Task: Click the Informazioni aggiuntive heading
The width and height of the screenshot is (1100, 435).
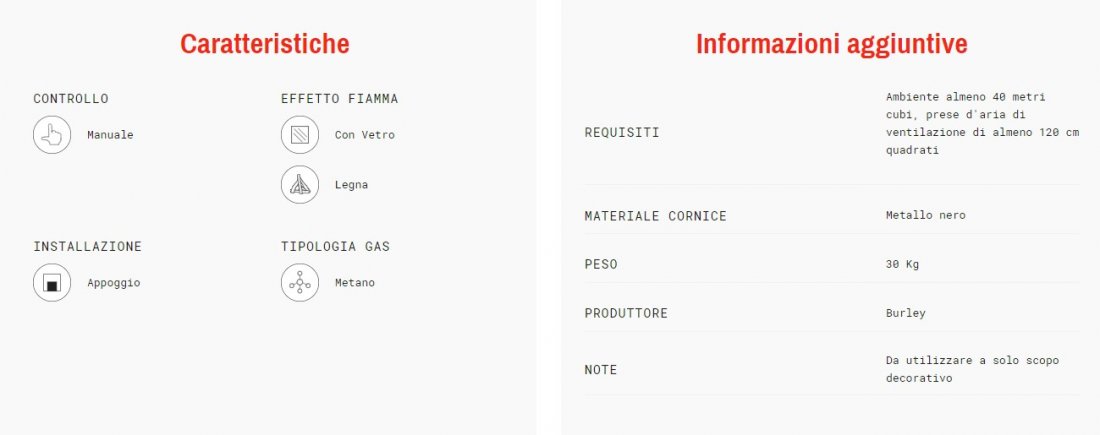Action: coord(831,44)
